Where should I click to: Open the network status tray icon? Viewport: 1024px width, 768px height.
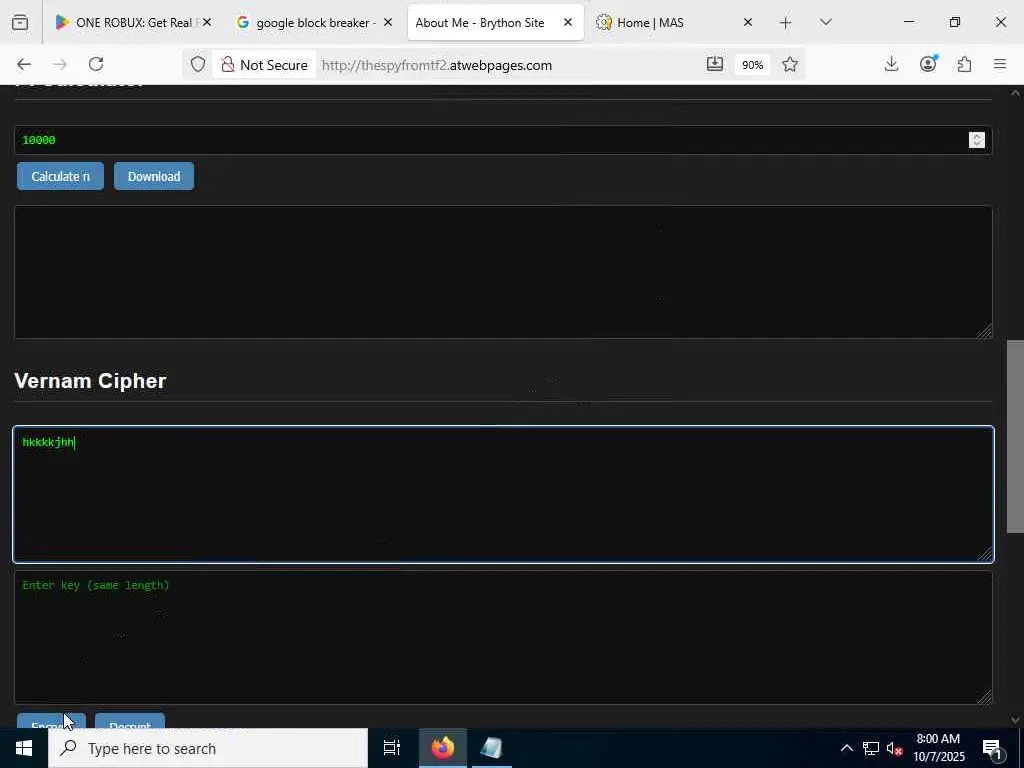871,748
